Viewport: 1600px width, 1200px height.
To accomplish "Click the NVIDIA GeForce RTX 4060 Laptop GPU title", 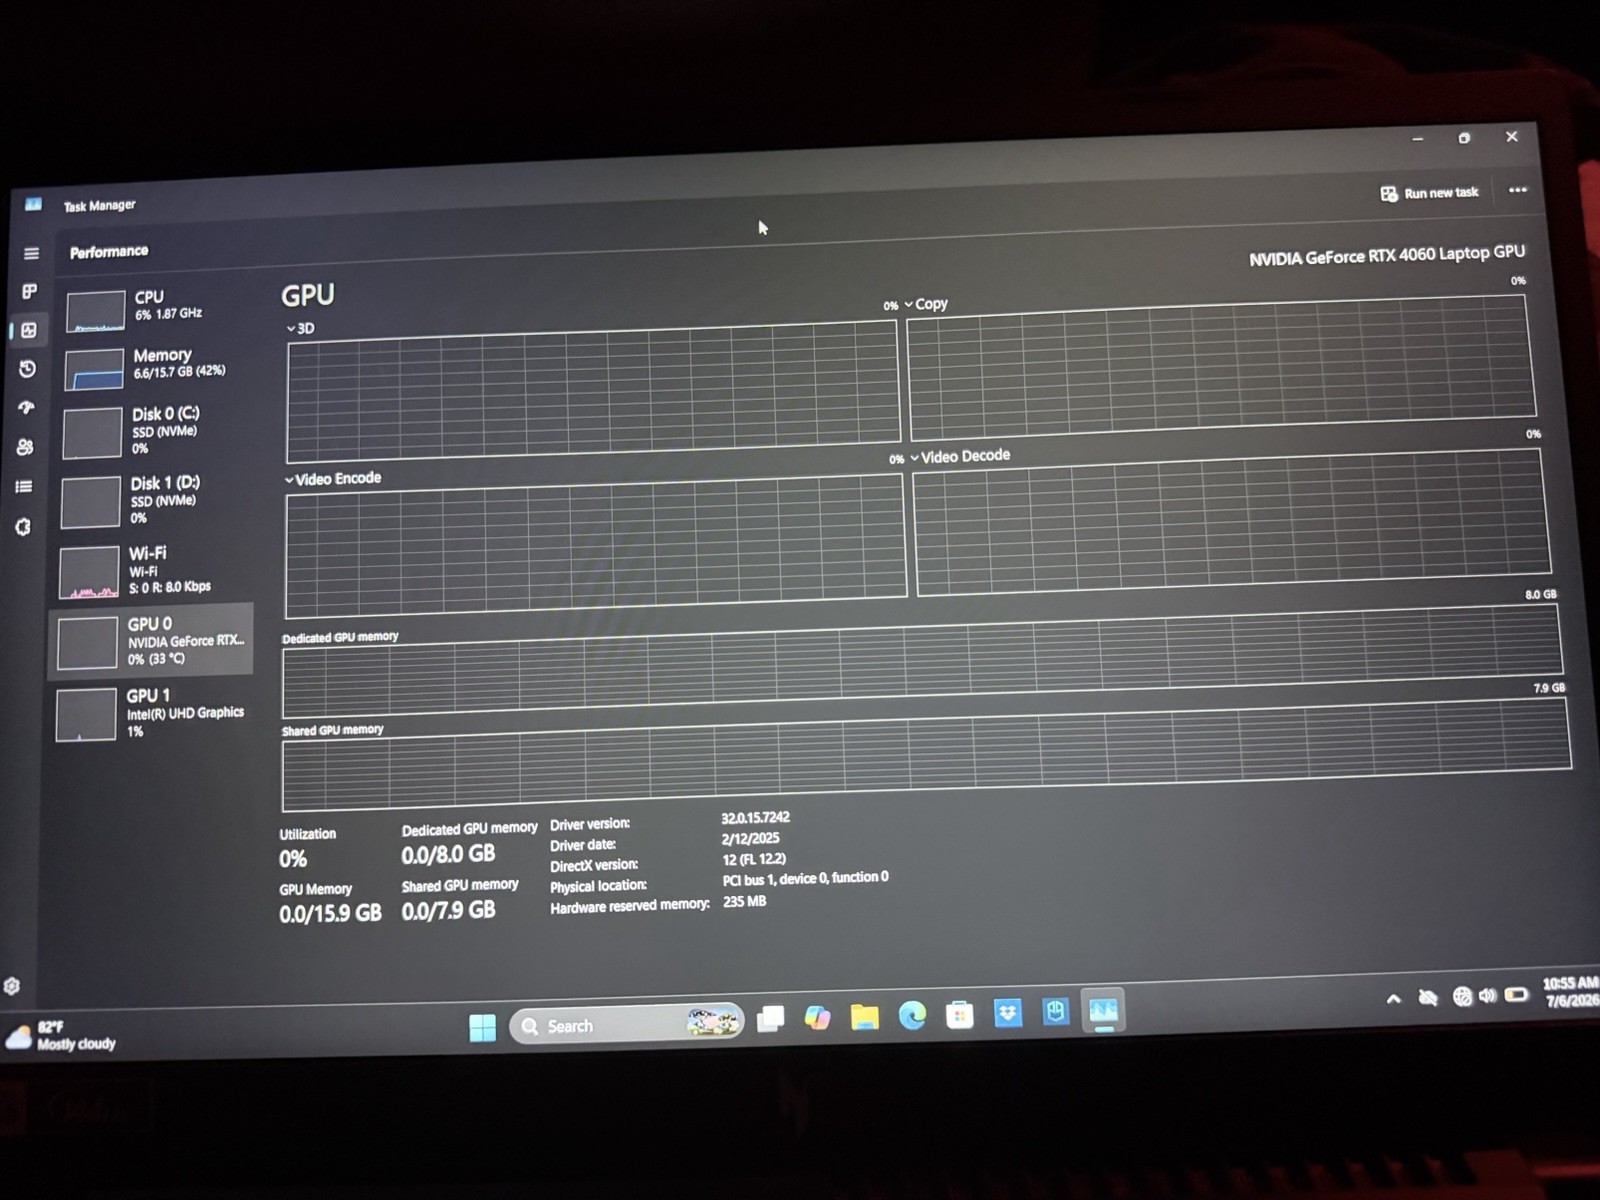I will coord(1387,255).
